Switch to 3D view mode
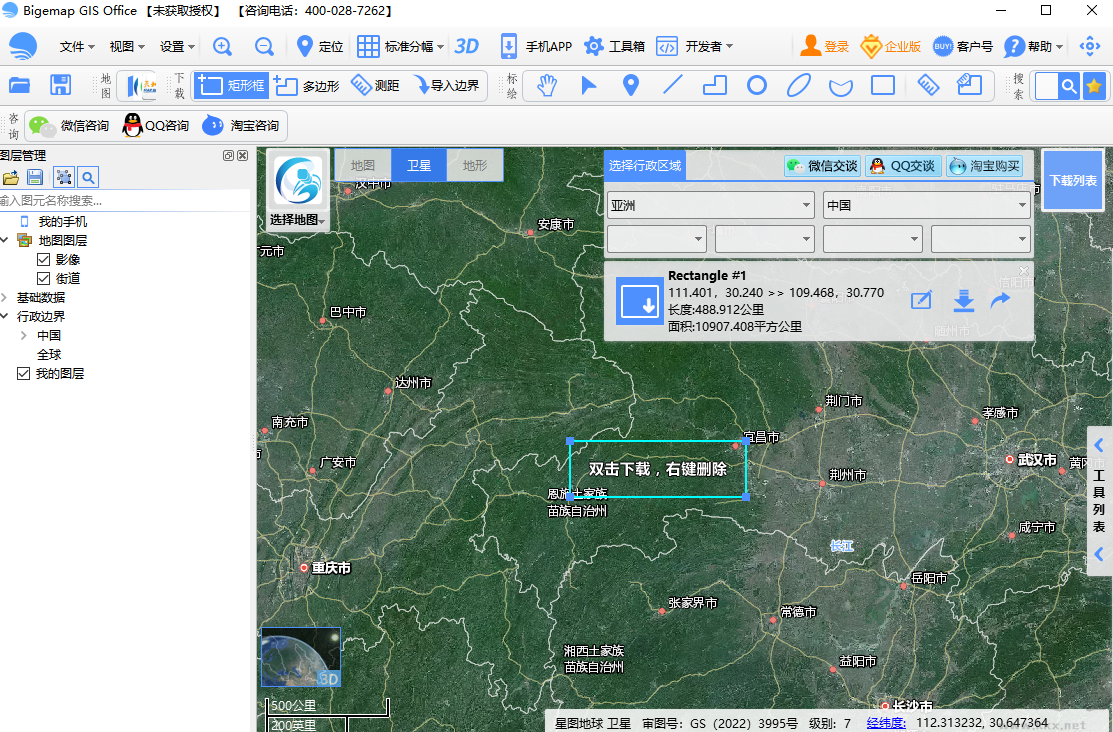The height and width of the screenshot is (732, 1113). click(464, 45)
